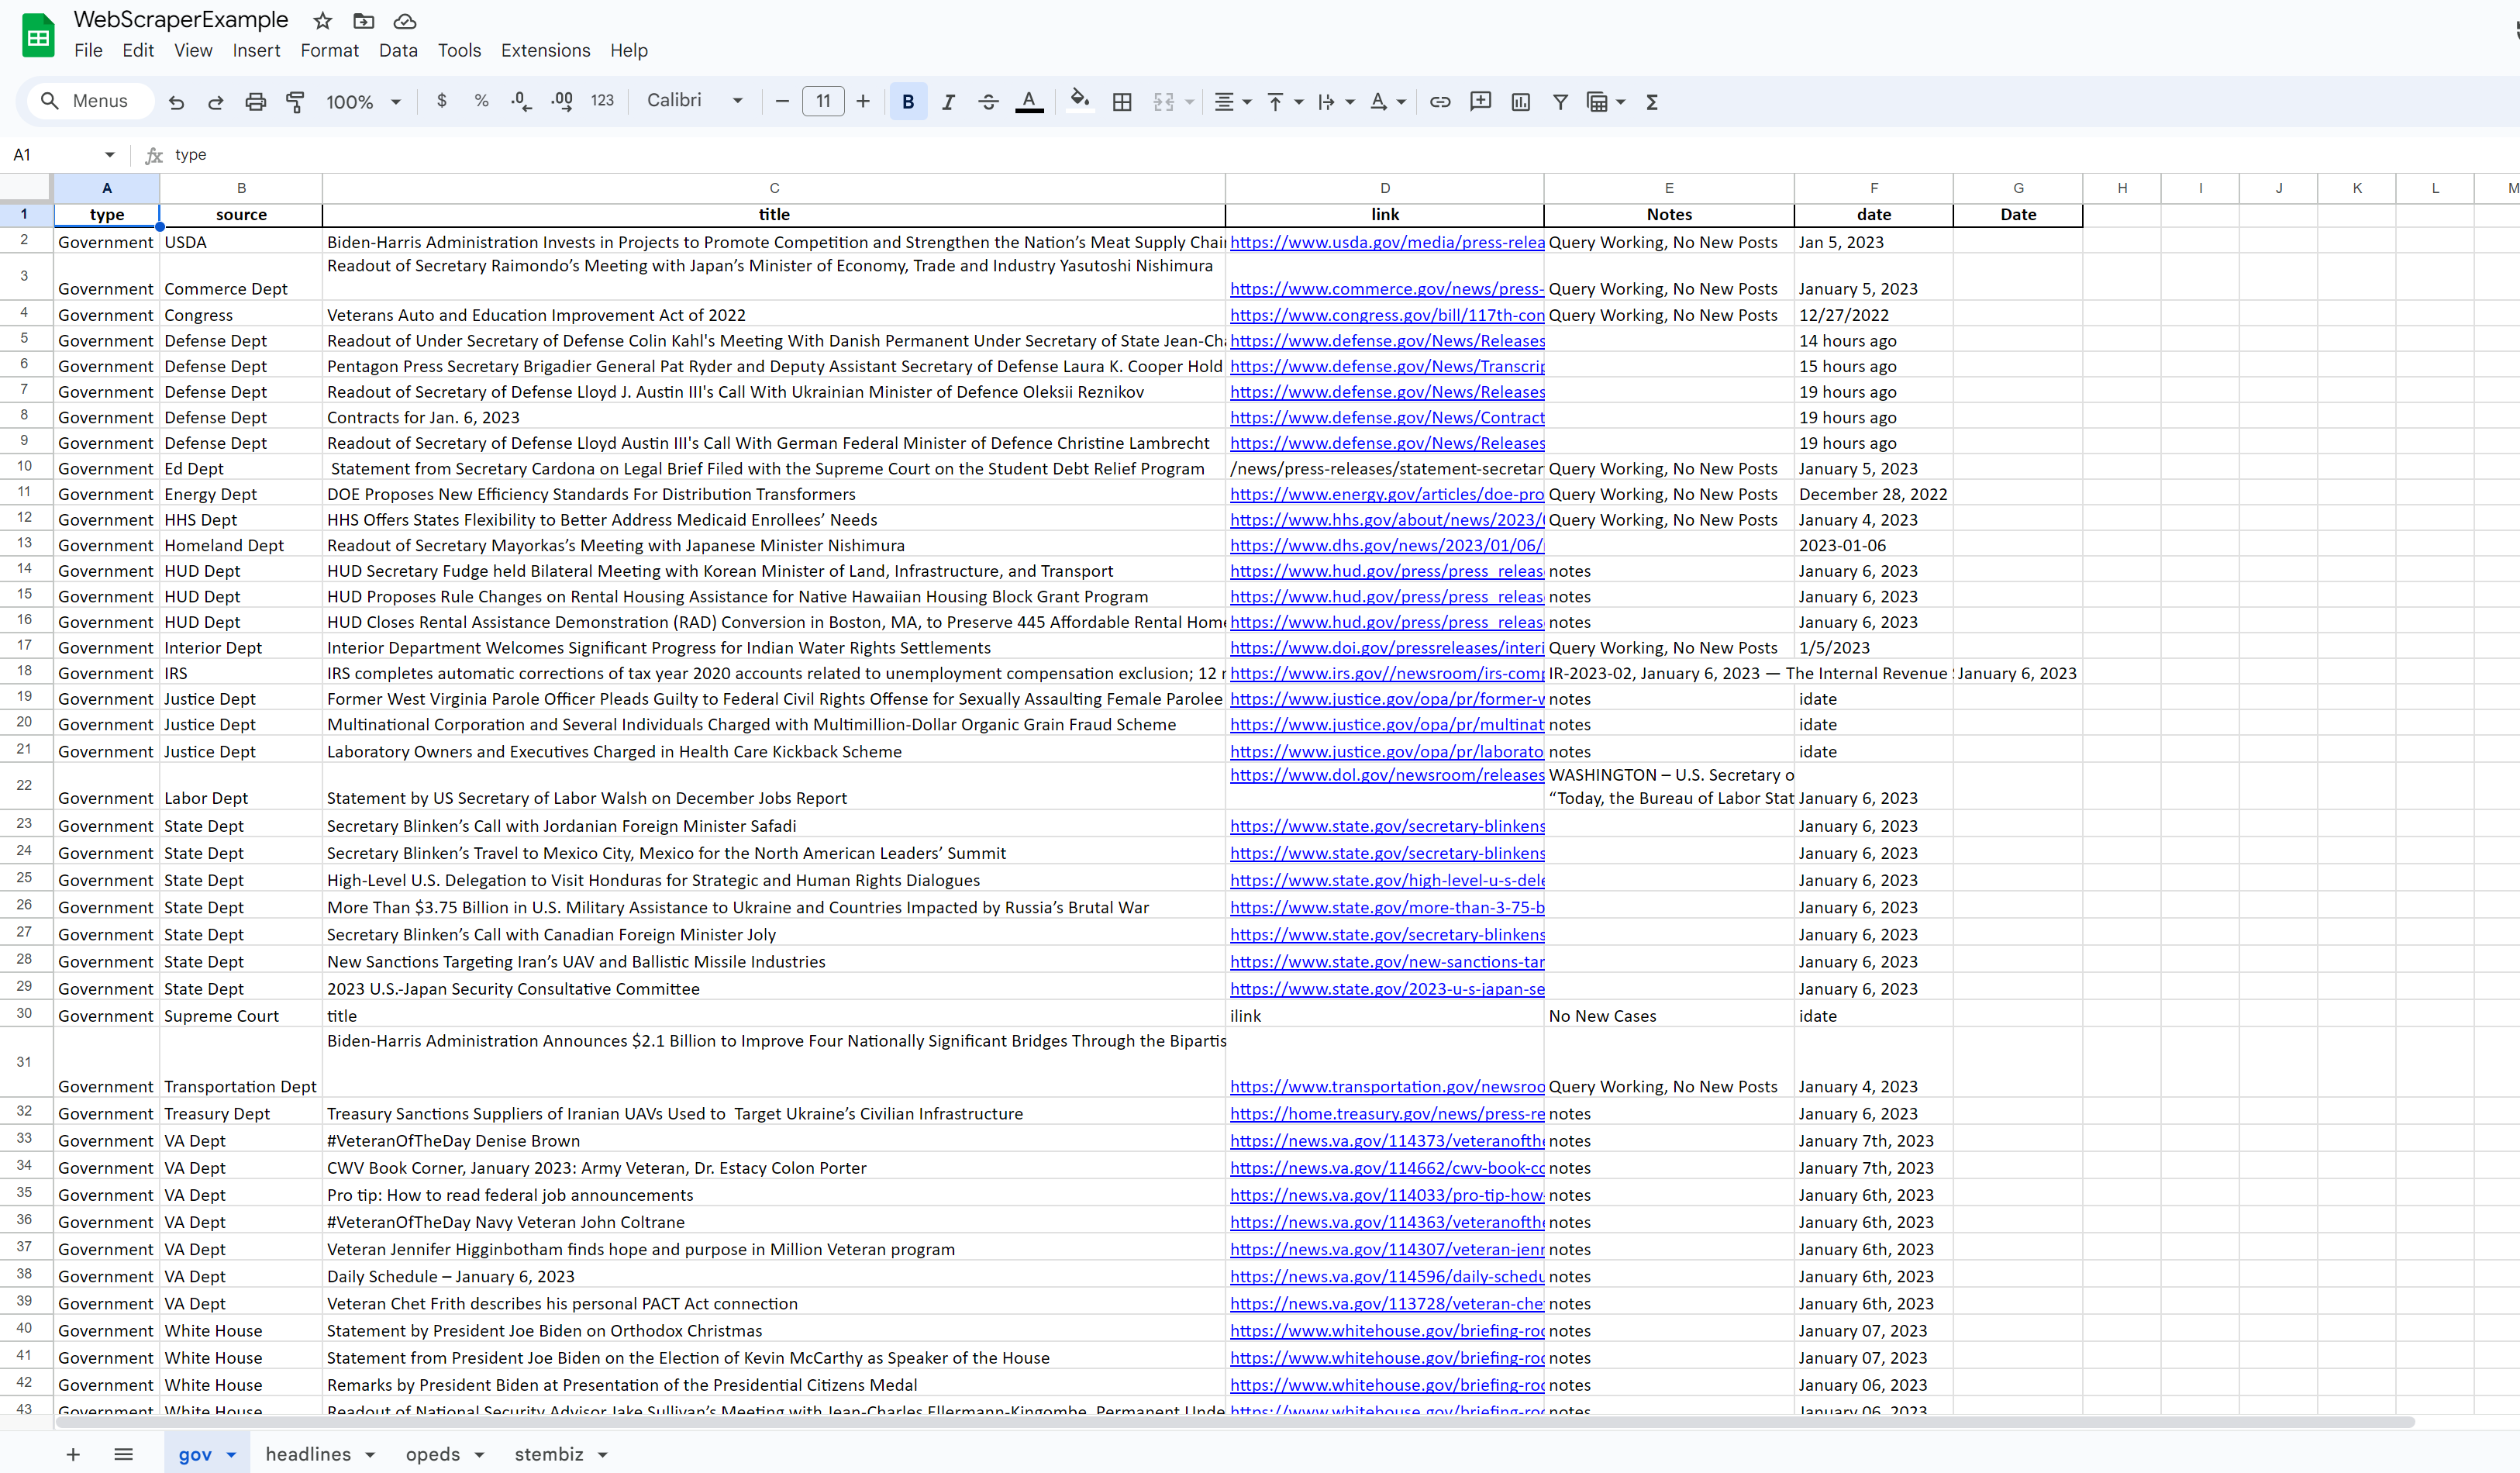
Task: Switch to the stembiz sheet tab
Action: click(x=549, y=1454)
